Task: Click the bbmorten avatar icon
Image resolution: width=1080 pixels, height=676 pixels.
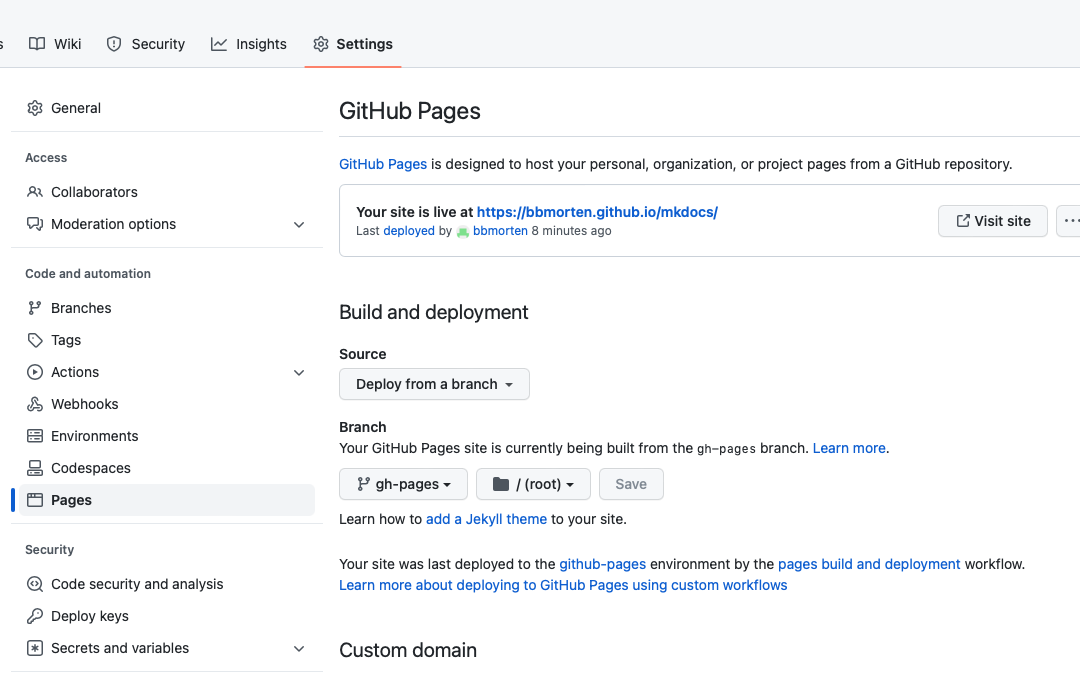Action: point(463,232)
